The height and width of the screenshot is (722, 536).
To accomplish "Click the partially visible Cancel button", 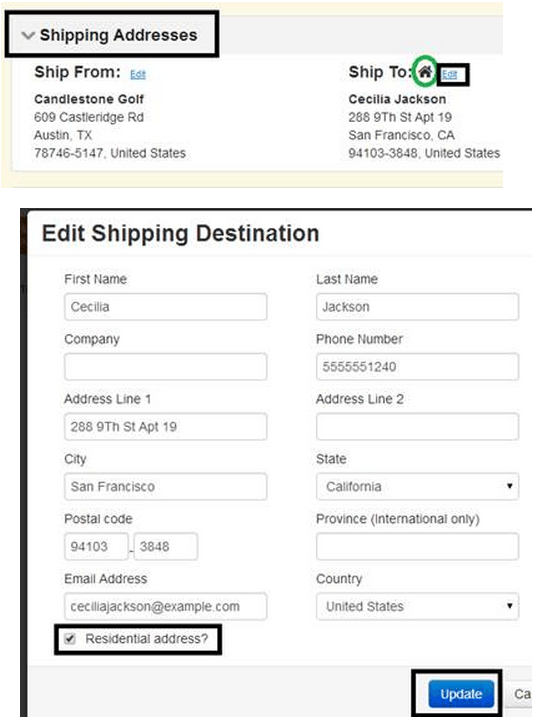I will (x=522, y=694).
